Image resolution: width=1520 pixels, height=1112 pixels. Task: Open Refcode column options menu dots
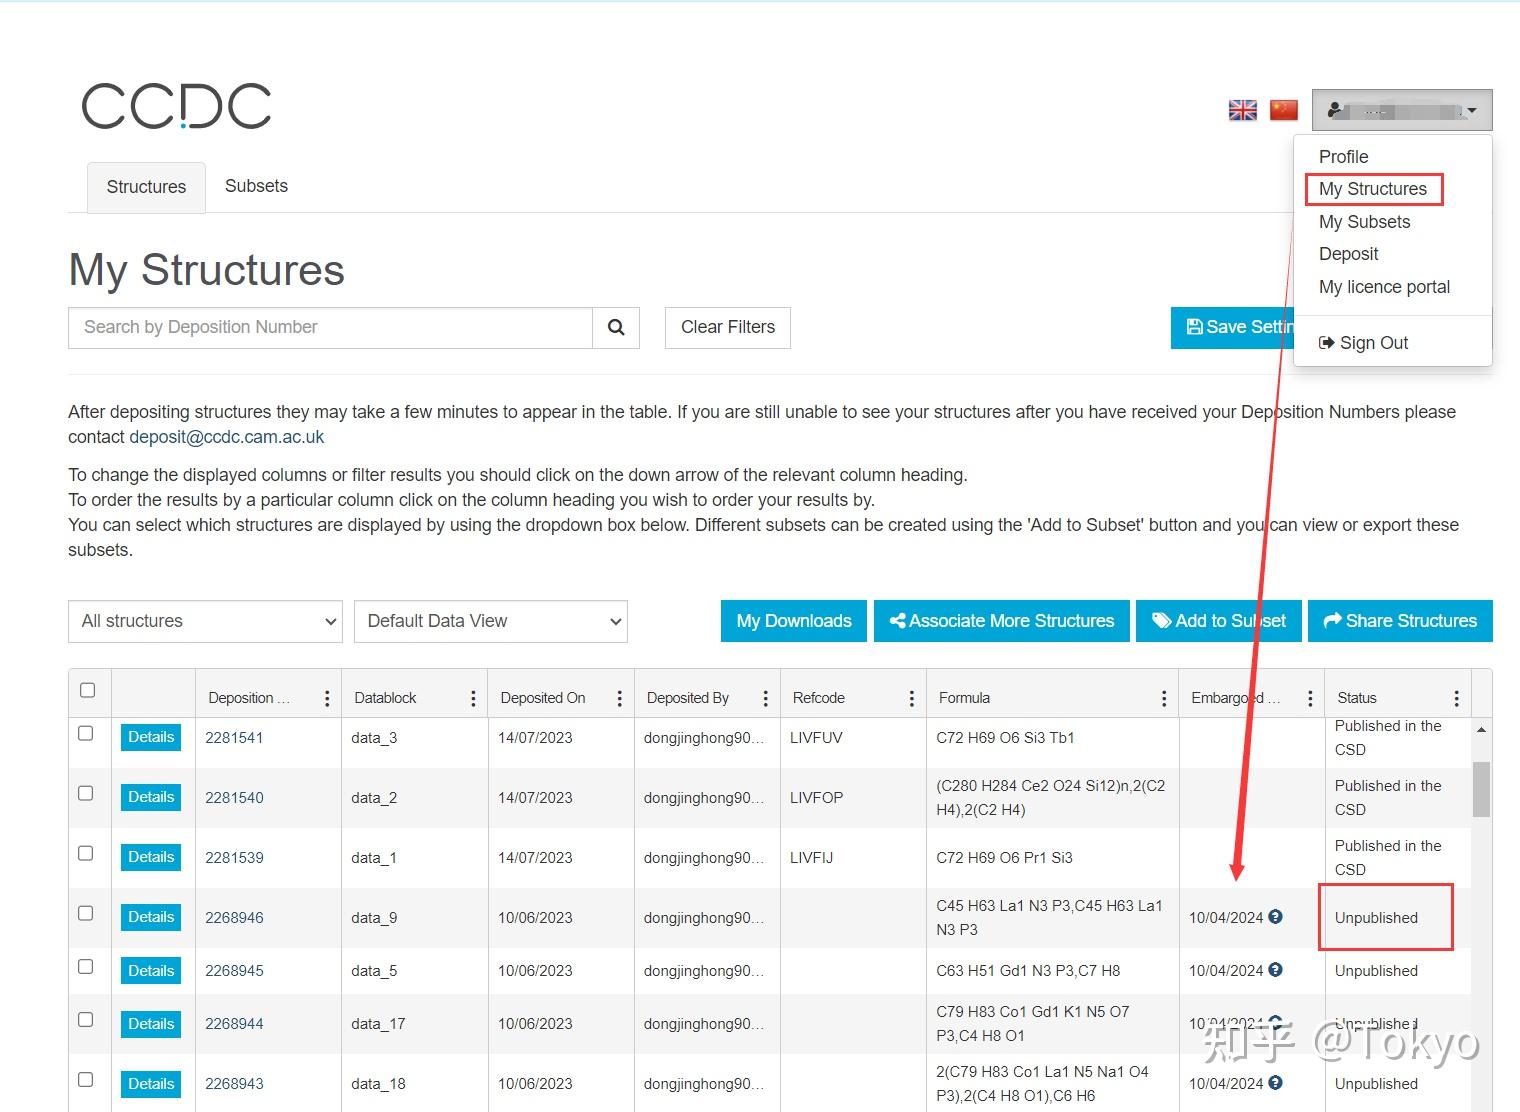click(911, 698)
